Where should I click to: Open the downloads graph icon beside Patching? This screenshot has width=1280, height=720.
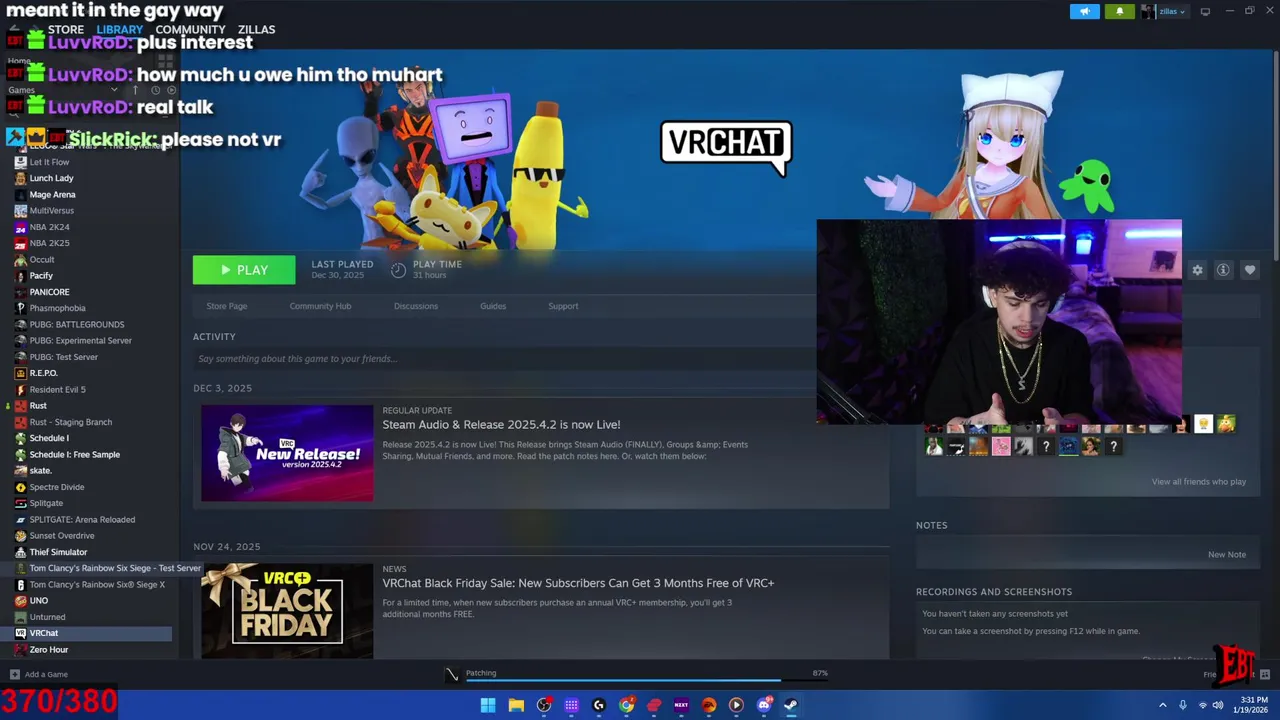(452, 674)
